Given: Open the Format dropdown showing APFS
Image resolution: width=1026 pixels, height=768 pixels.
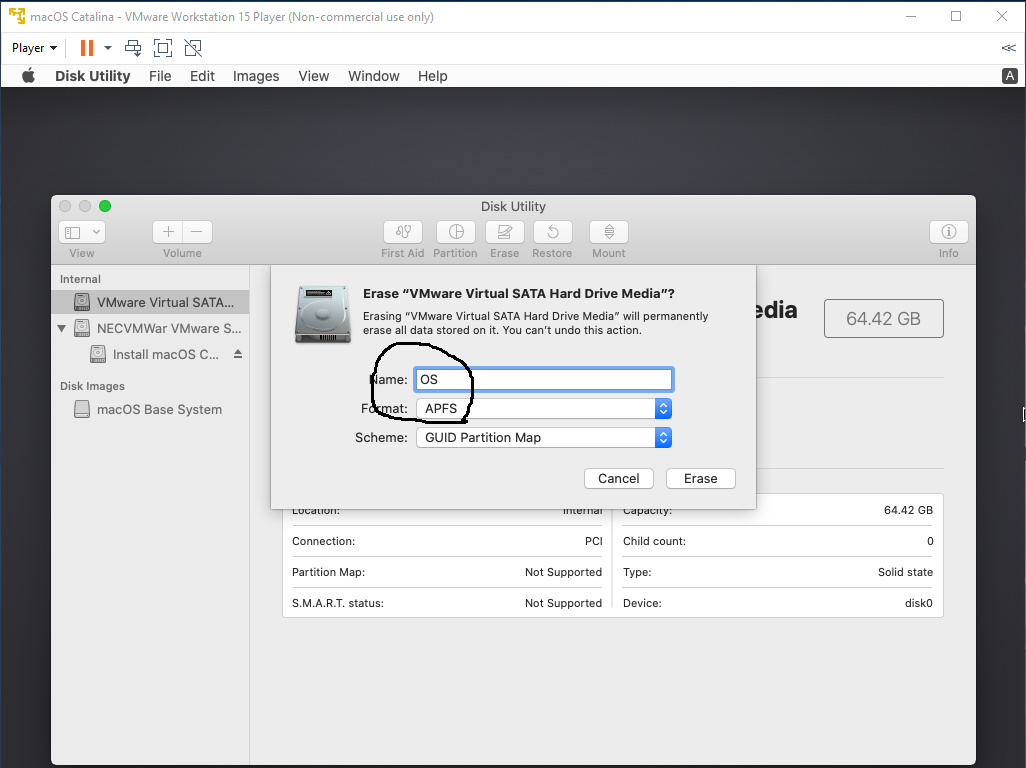Looking at the screenshot, I should [x=544, y=409].
